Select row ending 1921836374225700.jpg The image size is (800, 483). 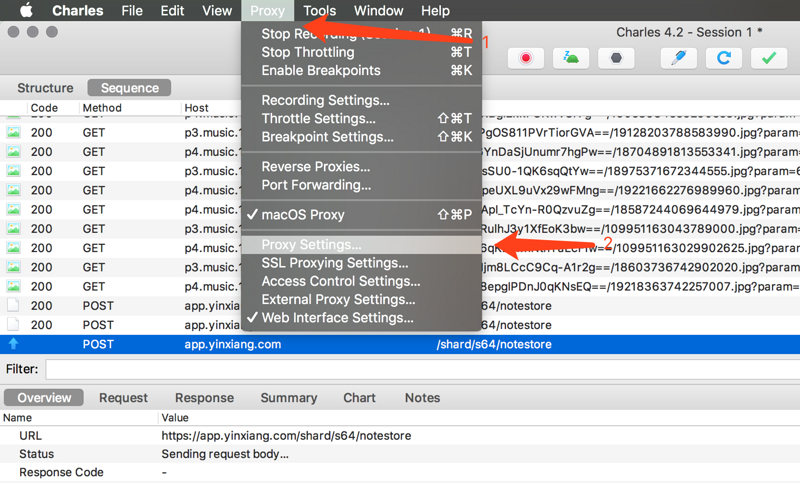[x=400, y=287]
